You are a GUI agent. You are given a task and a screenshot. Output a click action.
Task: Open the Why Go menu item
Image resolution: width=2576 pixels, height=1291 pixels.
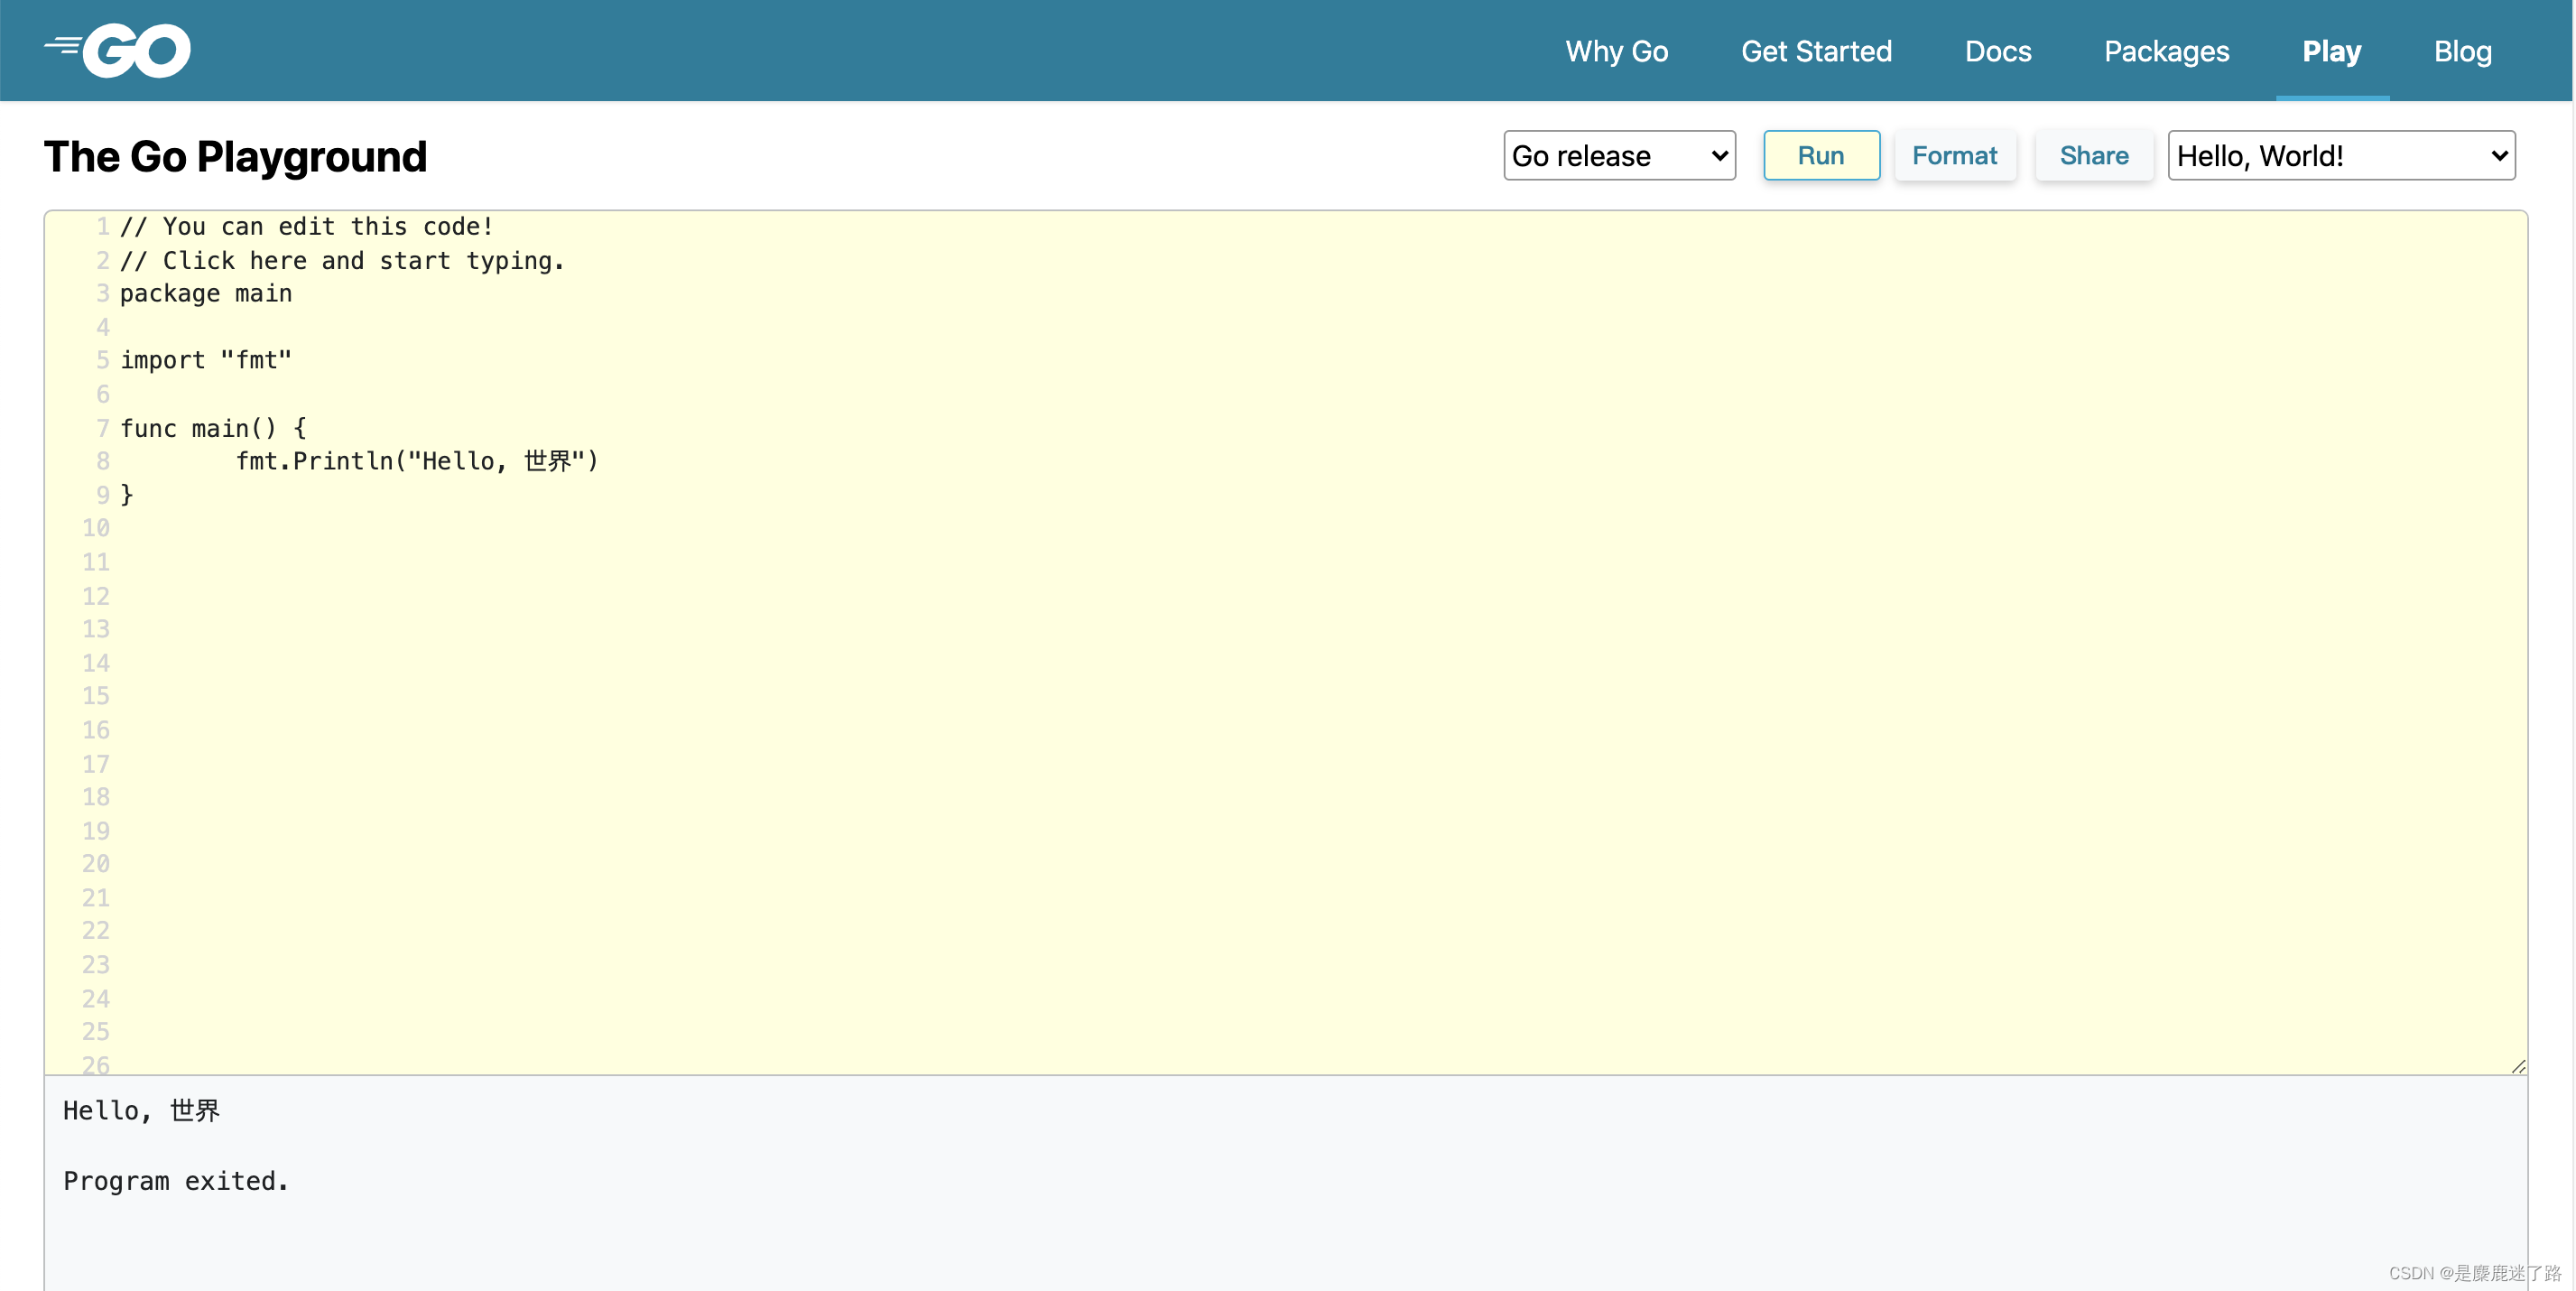coord(1616,51)
